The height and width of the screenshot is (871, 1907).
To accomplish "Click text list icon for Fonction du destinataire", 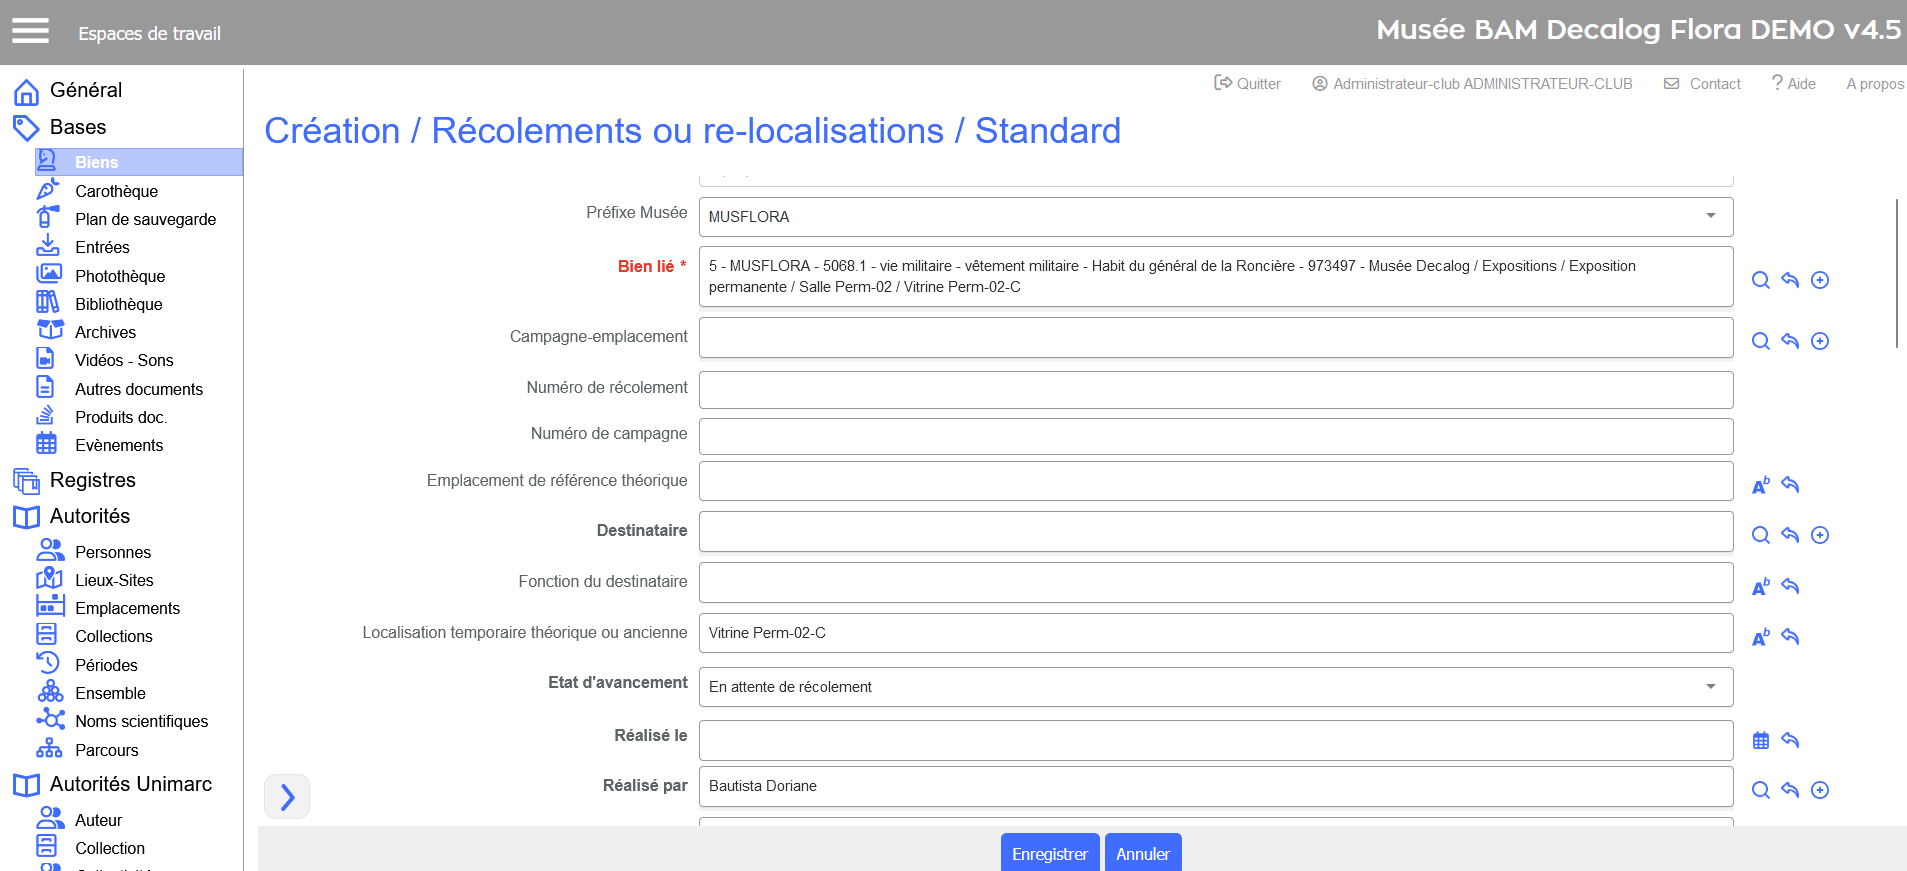I will (x=1760, y=586).
